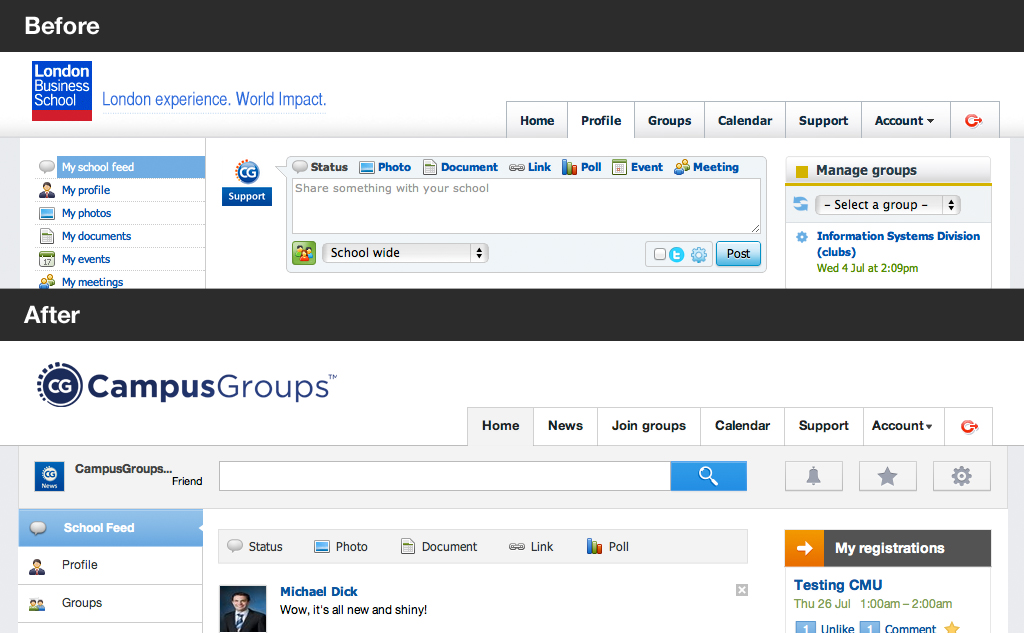This screenshot has height=633, width=1024.
Task: Open the School wide audience dropdown
Action: coord(405,253)
